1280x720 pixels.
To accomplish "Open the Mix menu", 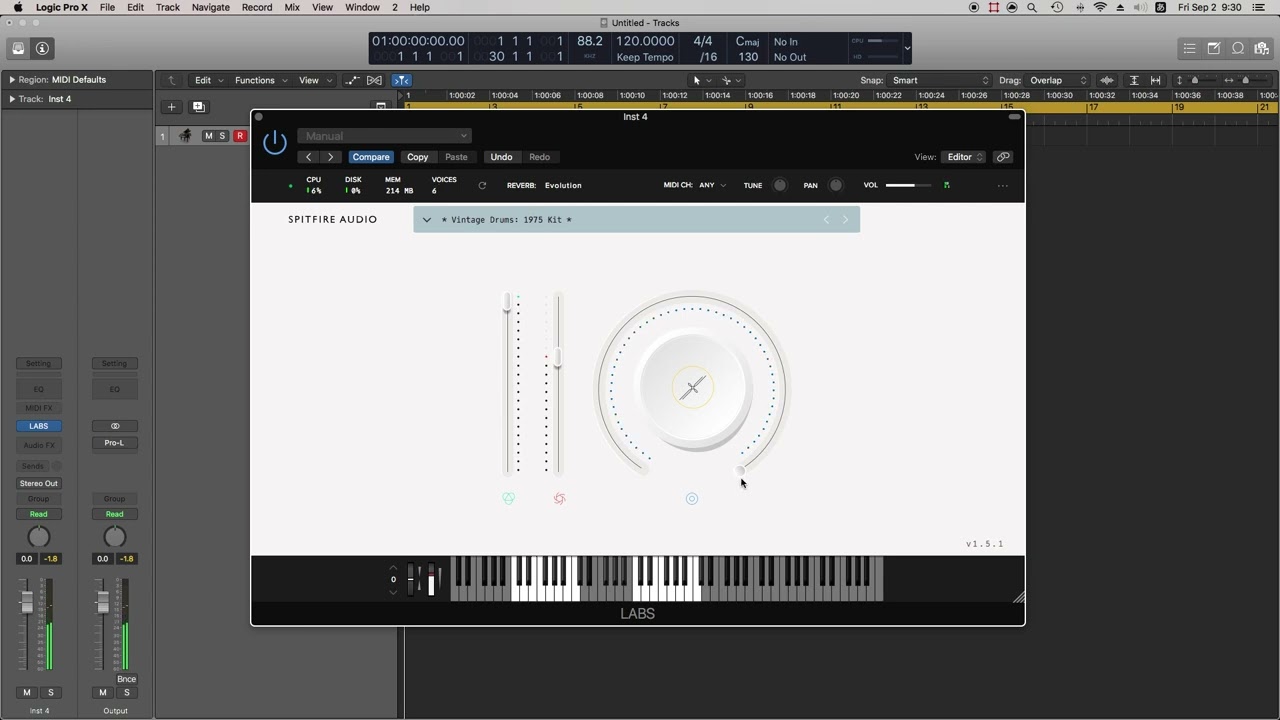I will point(292,7).
